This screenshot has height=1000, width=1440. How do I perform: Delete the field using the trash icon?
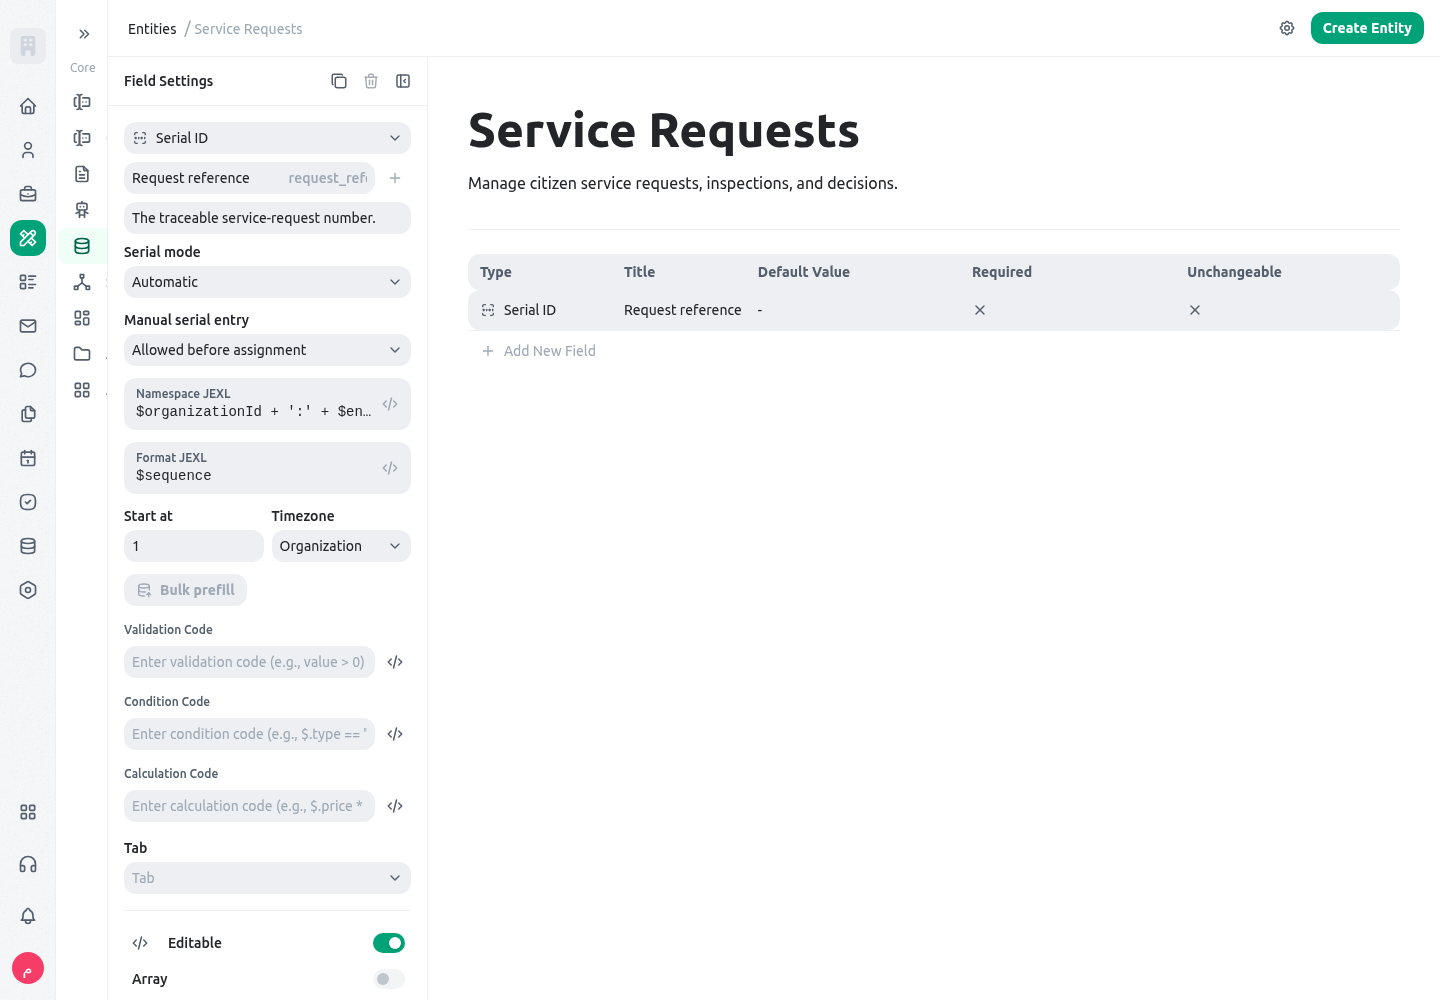click(x=371, y=81)
